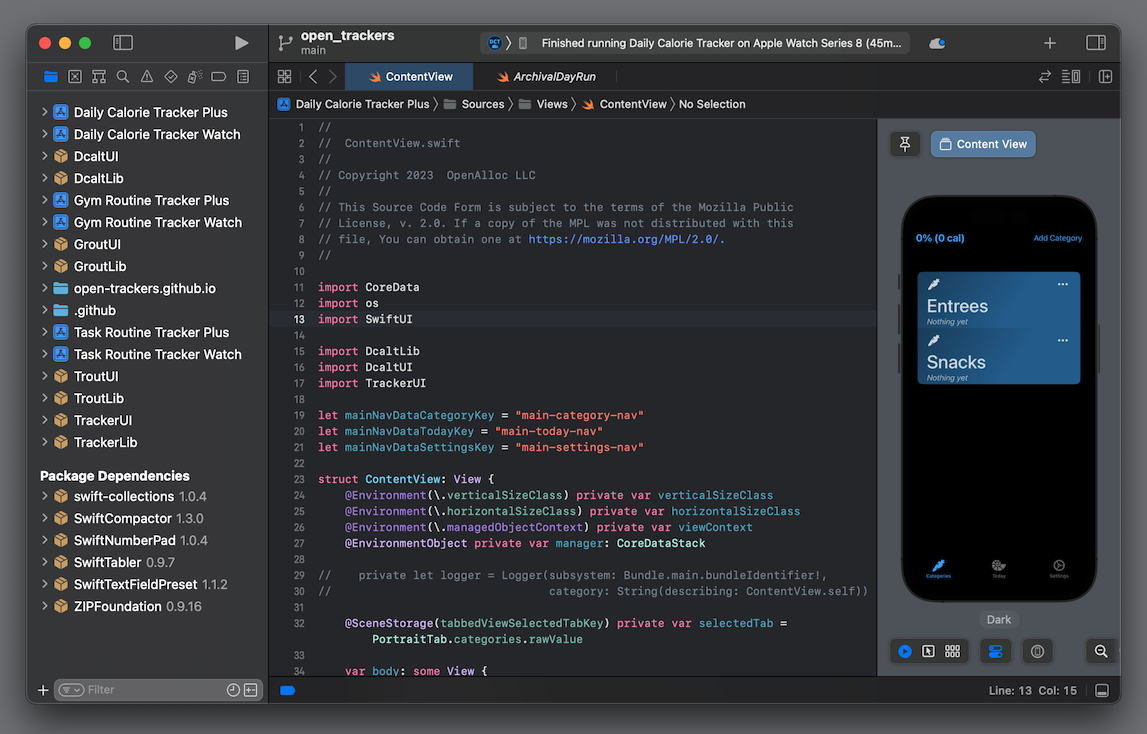
Task: Click the Xcode Cloud status icon
Action: click(x=937, y=43)
